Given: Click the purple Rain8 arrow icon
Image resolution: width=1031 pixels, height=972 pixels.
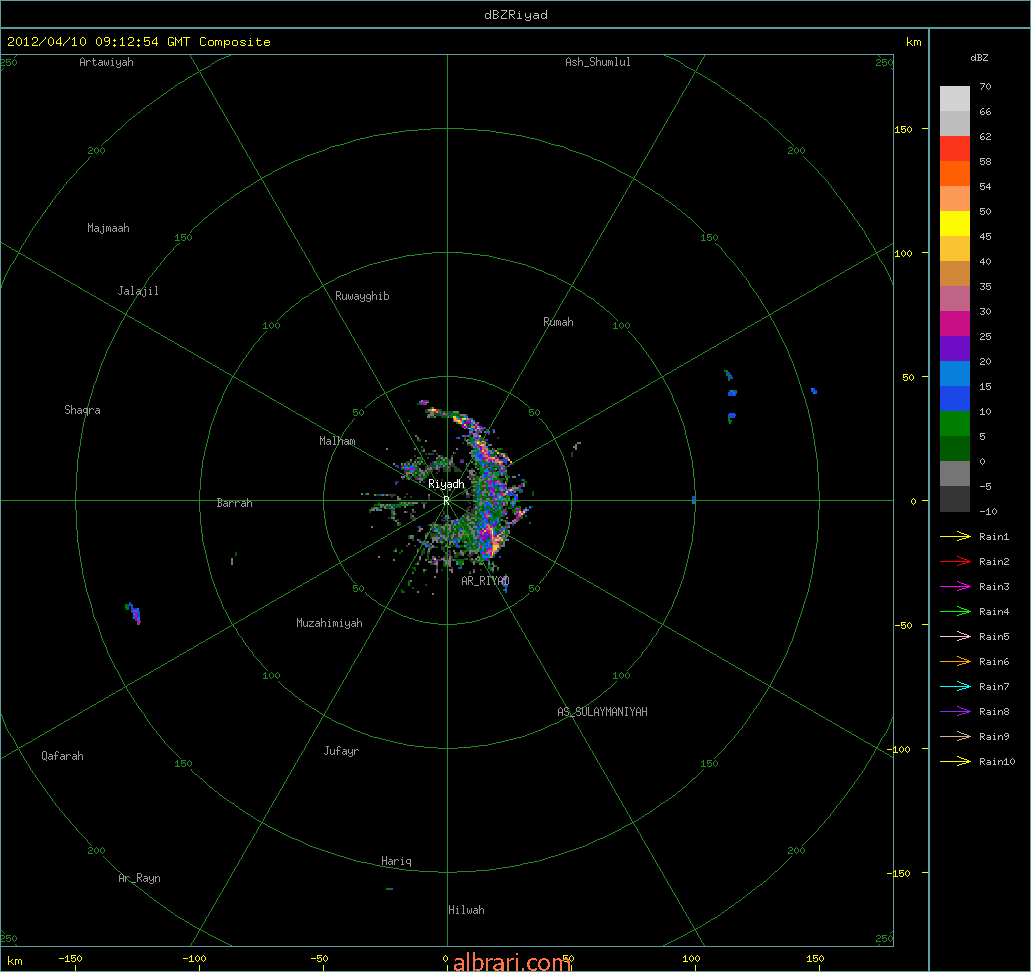Looking at the screenshot, I should [955, 712].
